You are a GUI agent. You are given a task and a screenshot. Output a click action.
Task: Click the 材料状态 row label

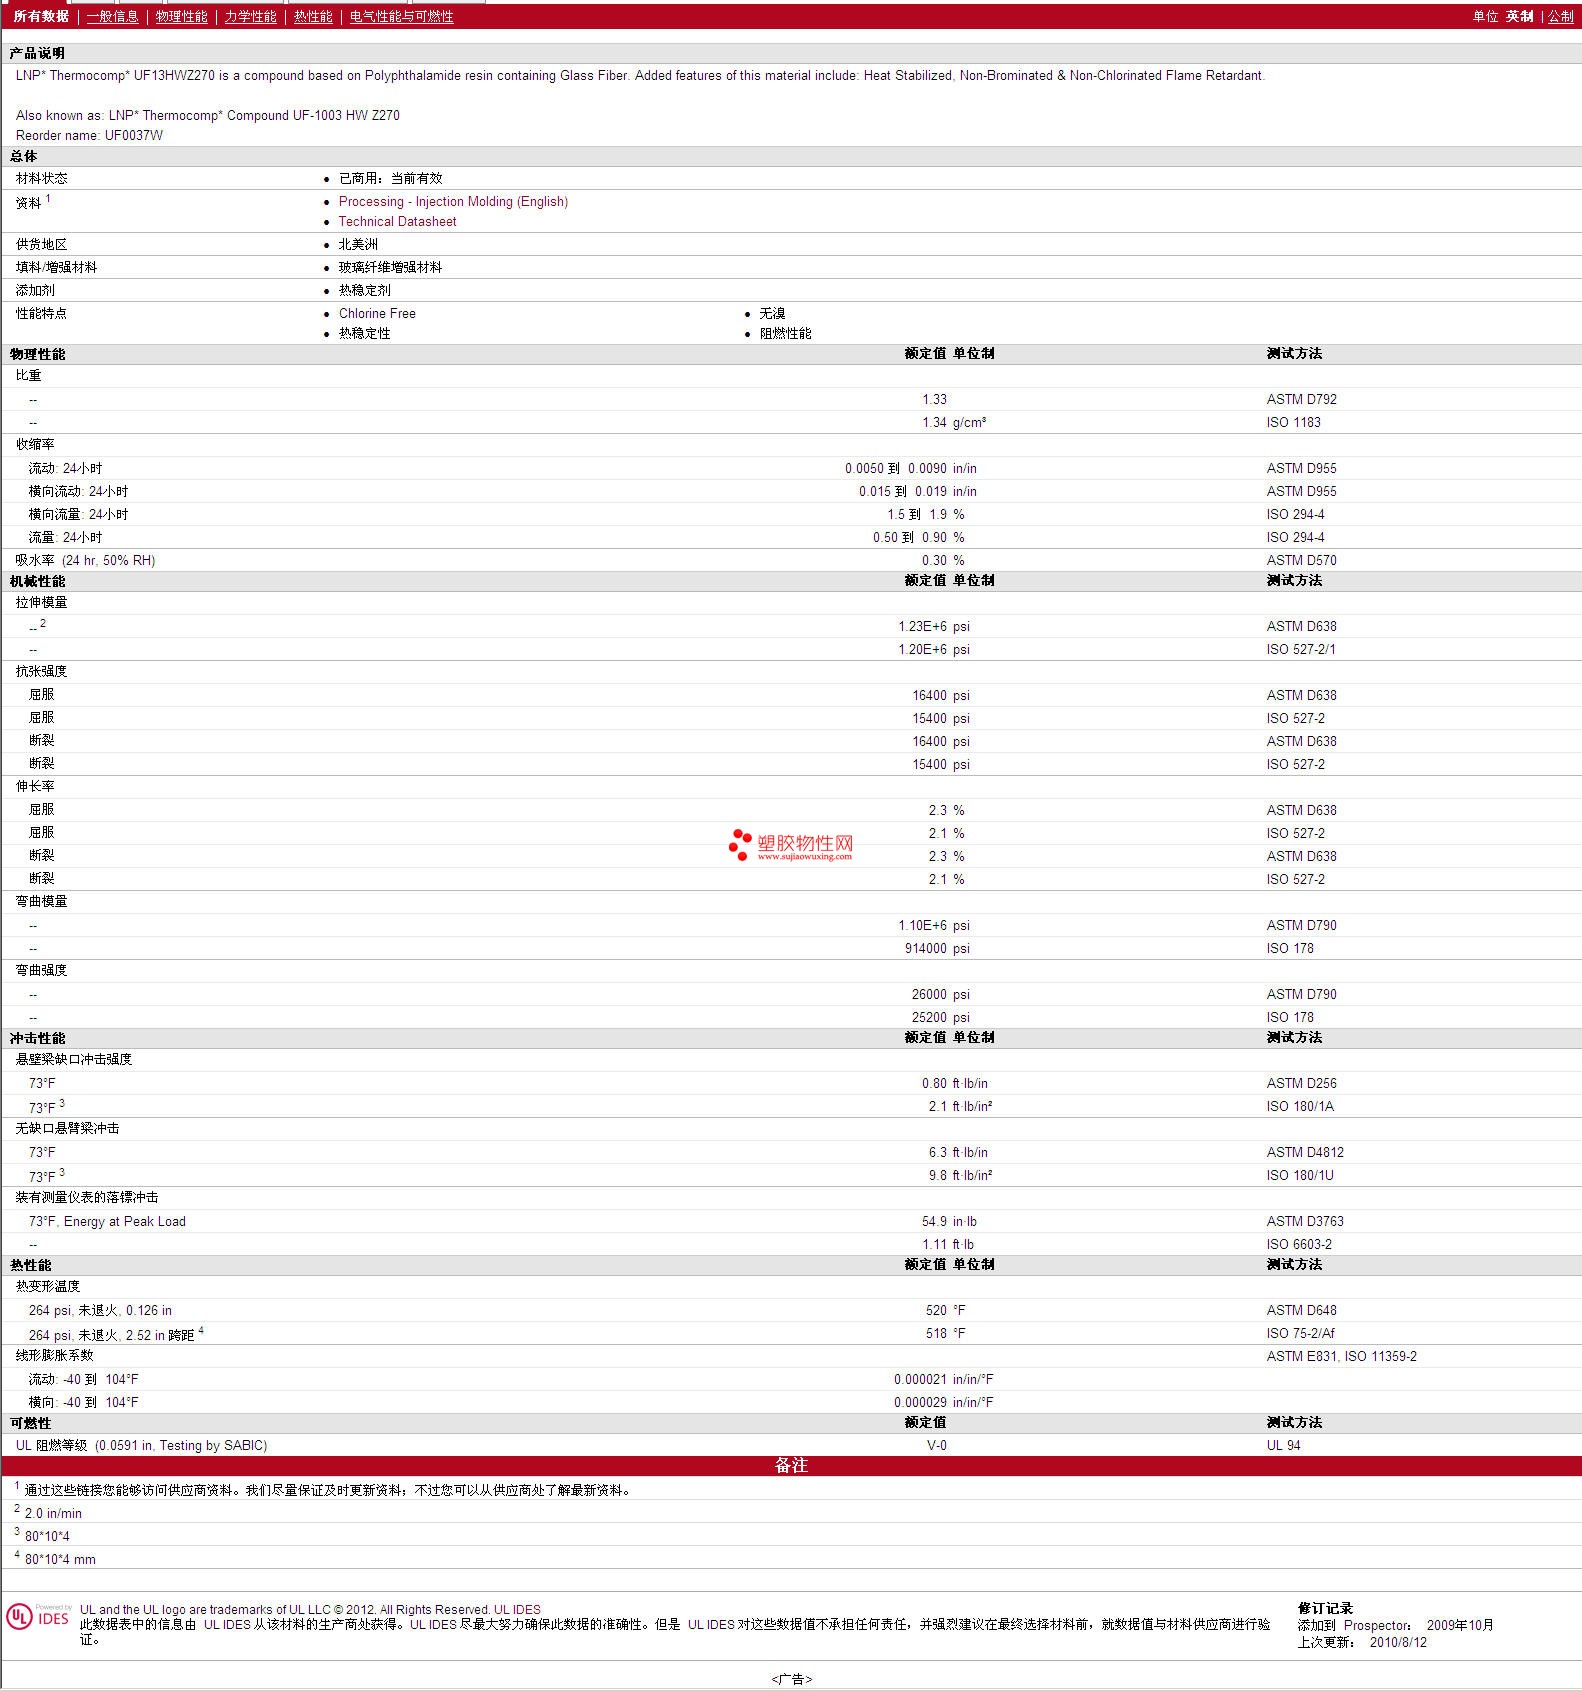42,178
